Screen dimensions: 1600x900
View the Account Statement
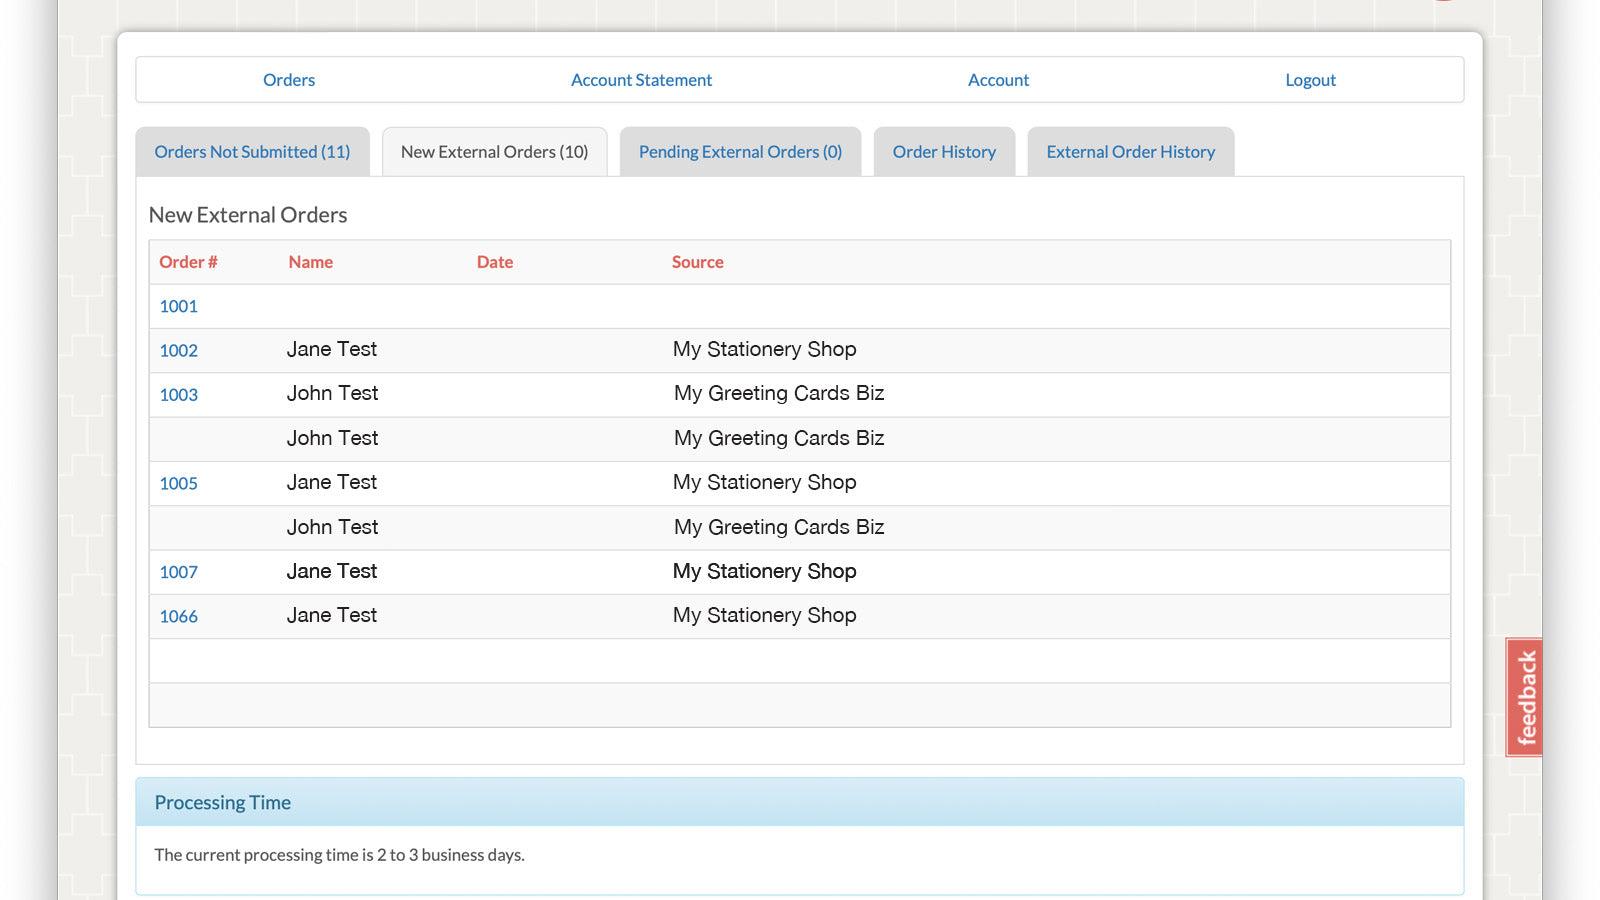click(x=641, y=80)
